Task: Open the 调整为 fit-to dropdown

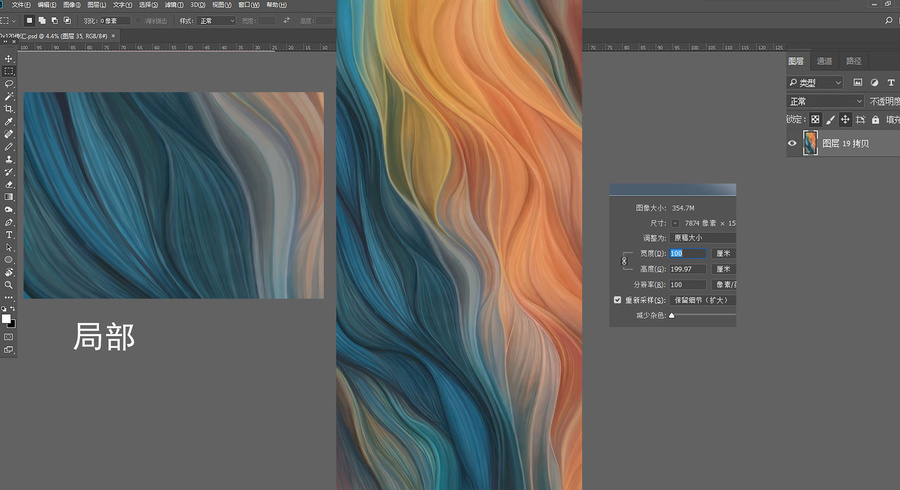Action: click(703, 238)
